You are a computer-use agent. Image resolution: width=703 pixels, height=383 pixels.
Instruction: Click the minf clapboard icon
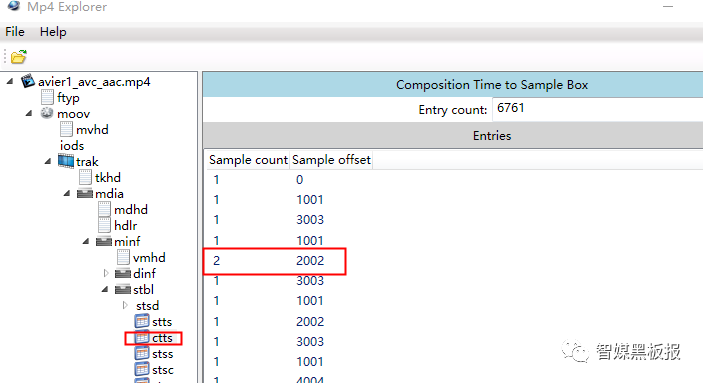click(104, 241)
